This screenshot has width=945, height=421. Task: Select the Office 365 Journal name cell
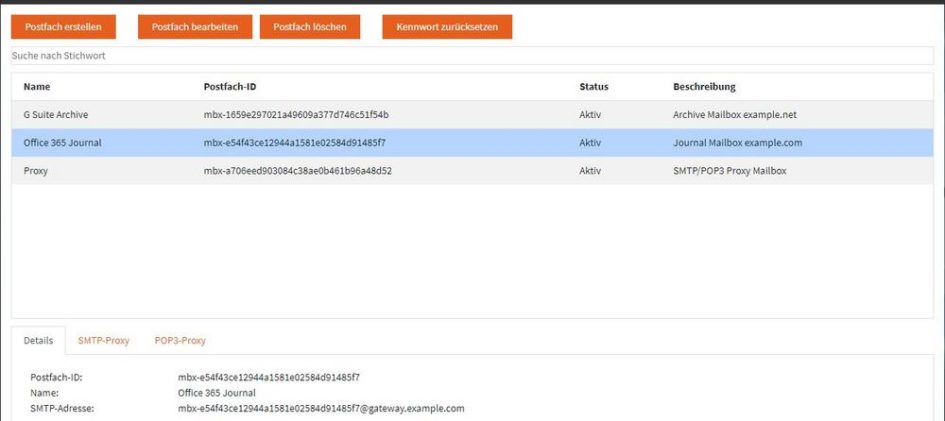[x=62, y=143]
